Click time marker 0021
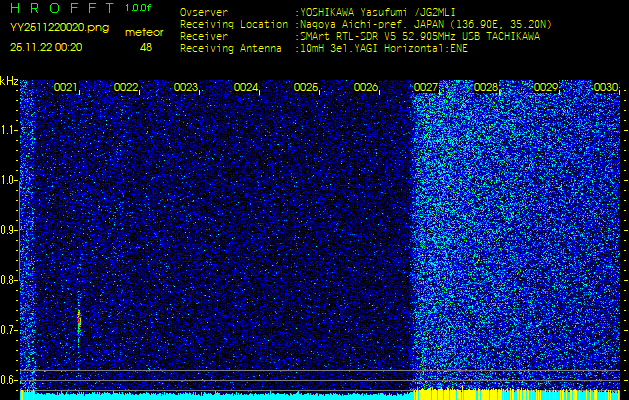The width and height of the screenshot is (629, 400). click(65, 87)
